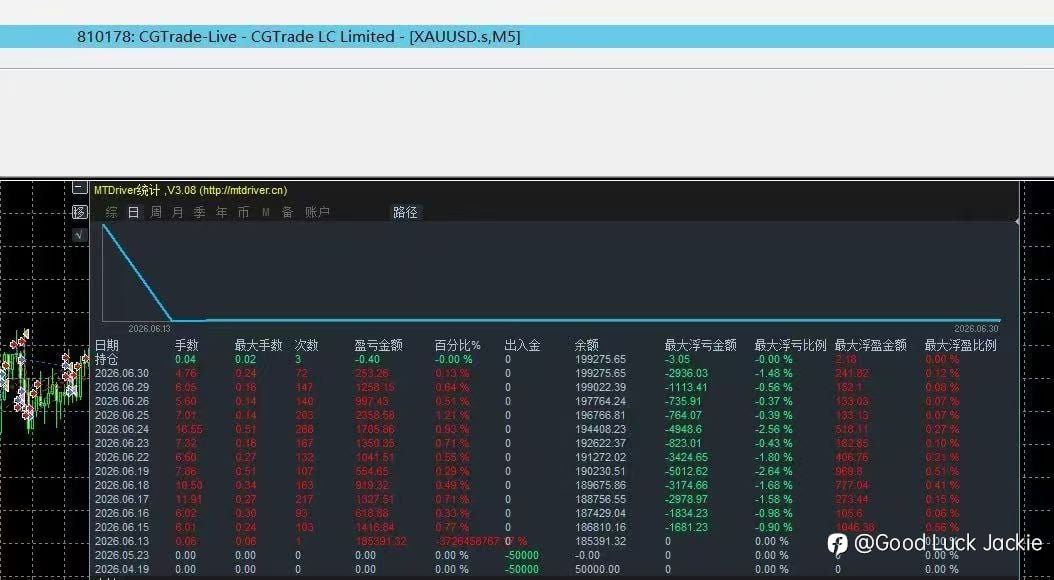
Task: Click the percentage value 1.21 %
Action: coord(451,415)
